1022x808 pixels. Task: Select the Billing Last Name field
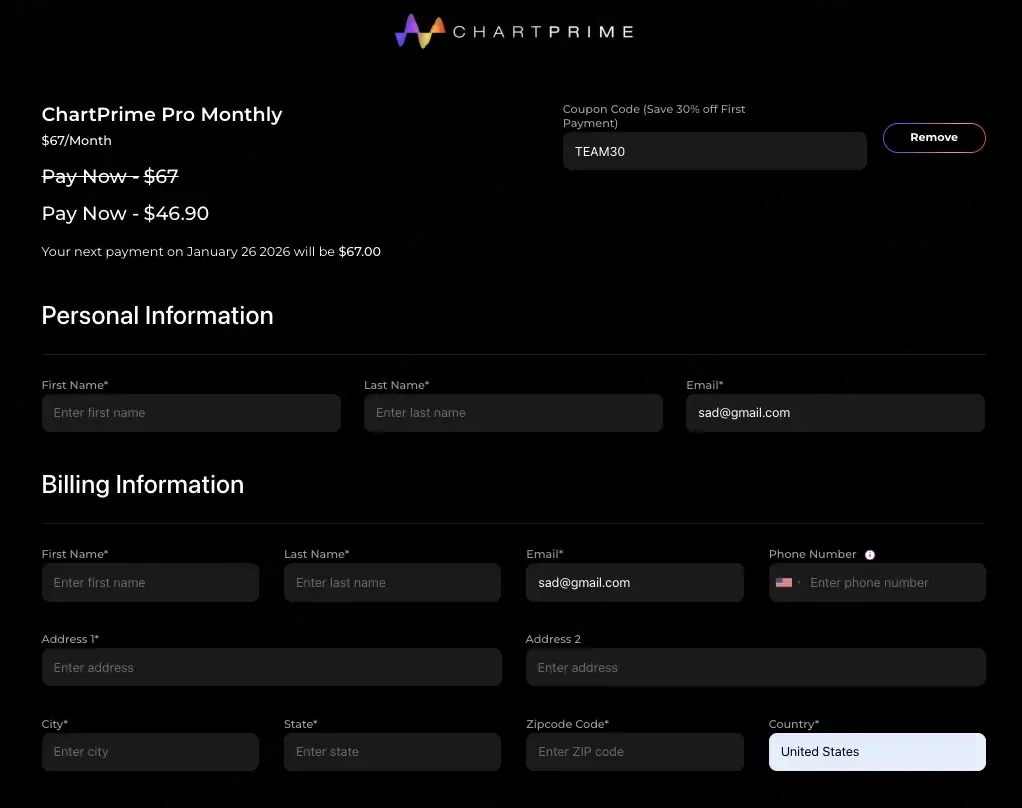392,583
